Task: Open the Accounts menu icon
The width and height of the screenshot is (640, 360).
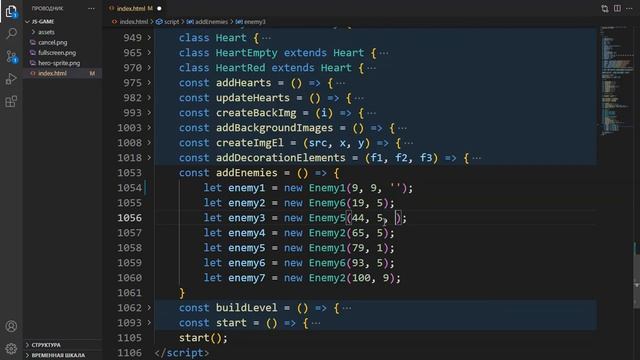Action: coord(11,326)
